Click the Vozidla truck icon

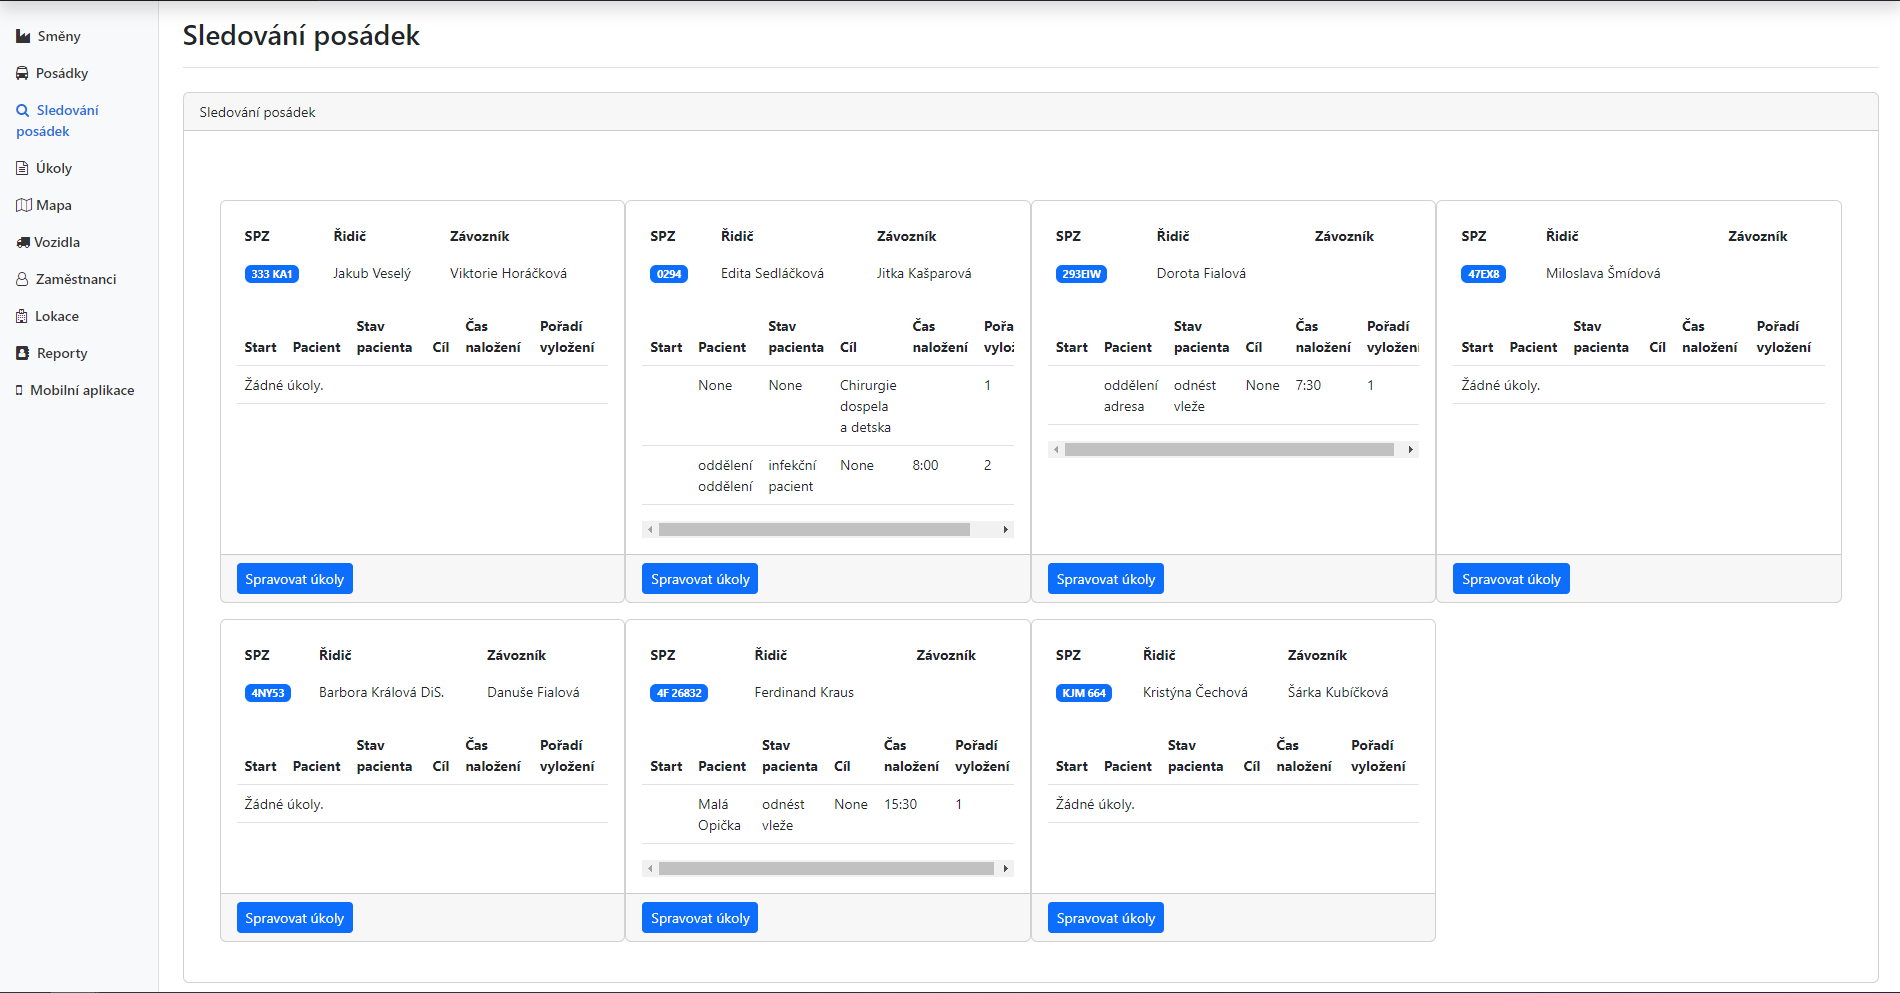point(23,242)
